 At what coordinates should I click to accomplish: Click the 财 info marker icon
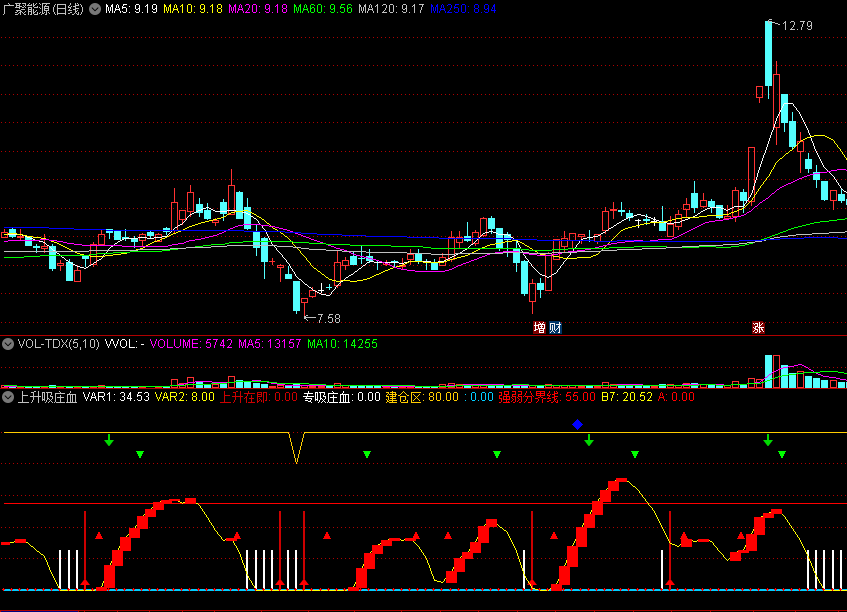click(555, 328)
